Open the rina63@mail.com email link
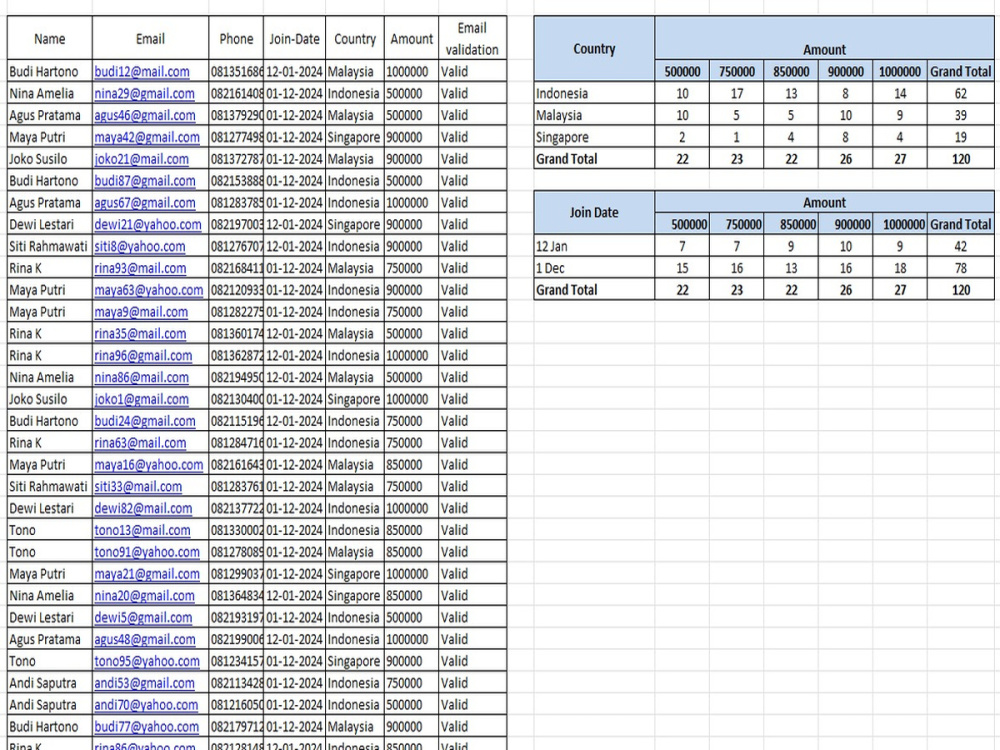Viewport: 1000px width, 750px height. pyautogui.click(x=140, y=443)
